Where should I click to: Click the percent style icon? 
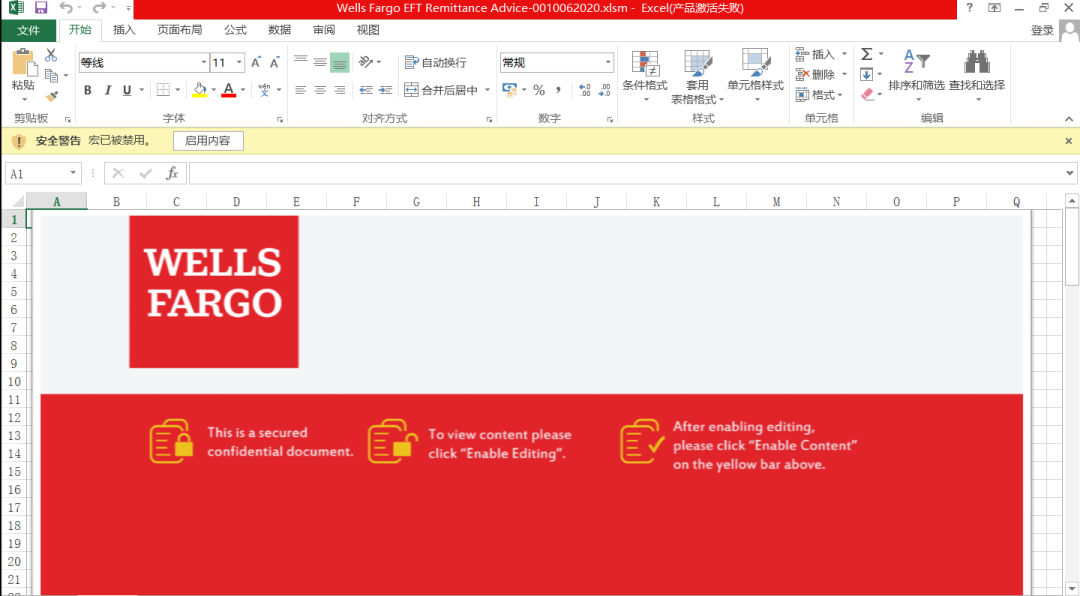539,90
